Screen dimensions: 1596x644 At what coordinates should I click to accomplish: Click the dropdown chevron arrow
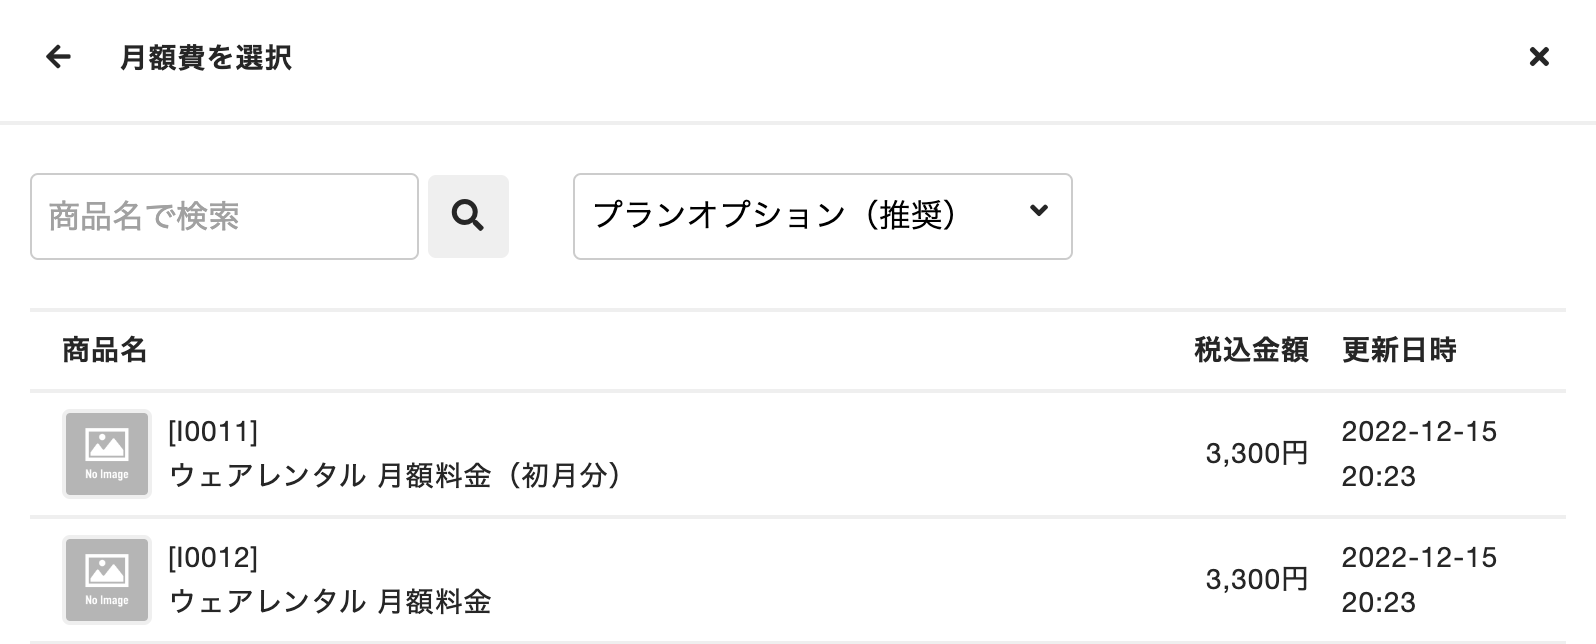[x=1039, y=211]
